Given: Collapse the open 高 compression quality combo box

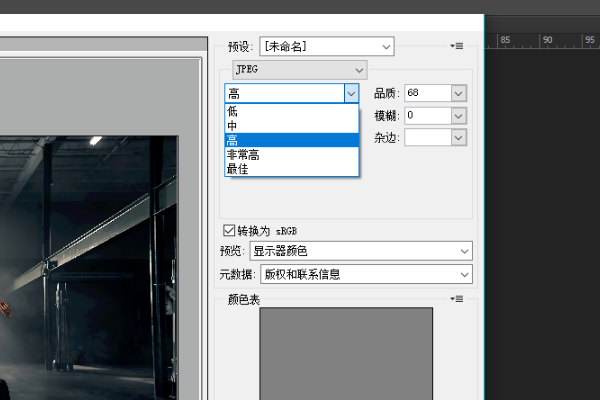Looking at the screenshot, I should (x=350, y=93).
